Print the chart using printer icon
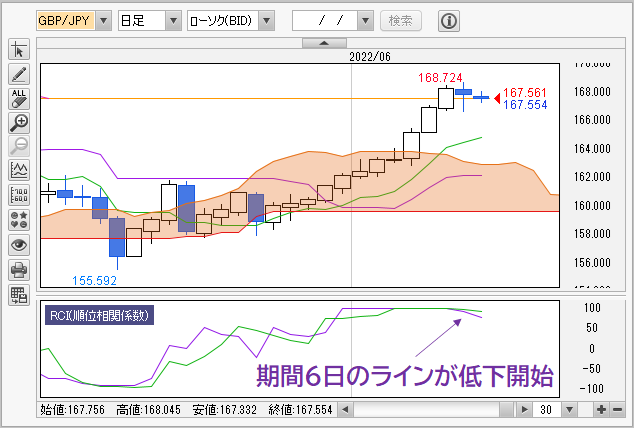This screenshot has height=428, width=634. click(19, 270)
